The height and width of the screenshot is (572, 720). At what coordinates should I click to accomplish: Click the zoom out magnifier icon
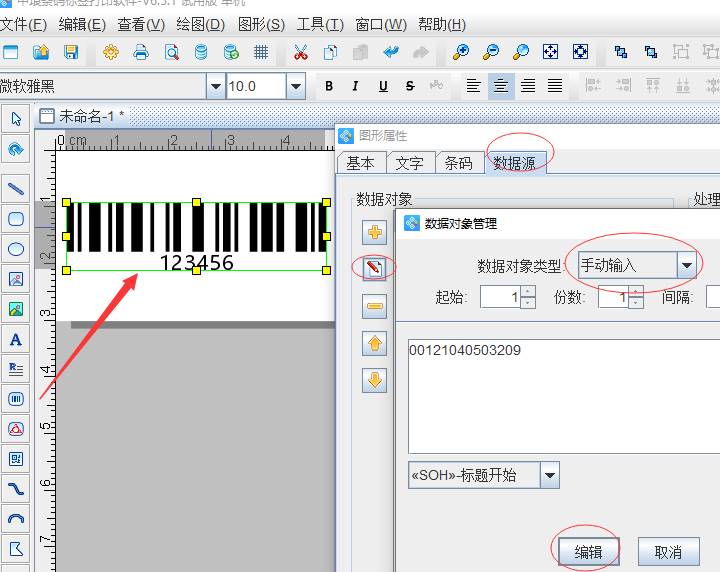(491, 52)
